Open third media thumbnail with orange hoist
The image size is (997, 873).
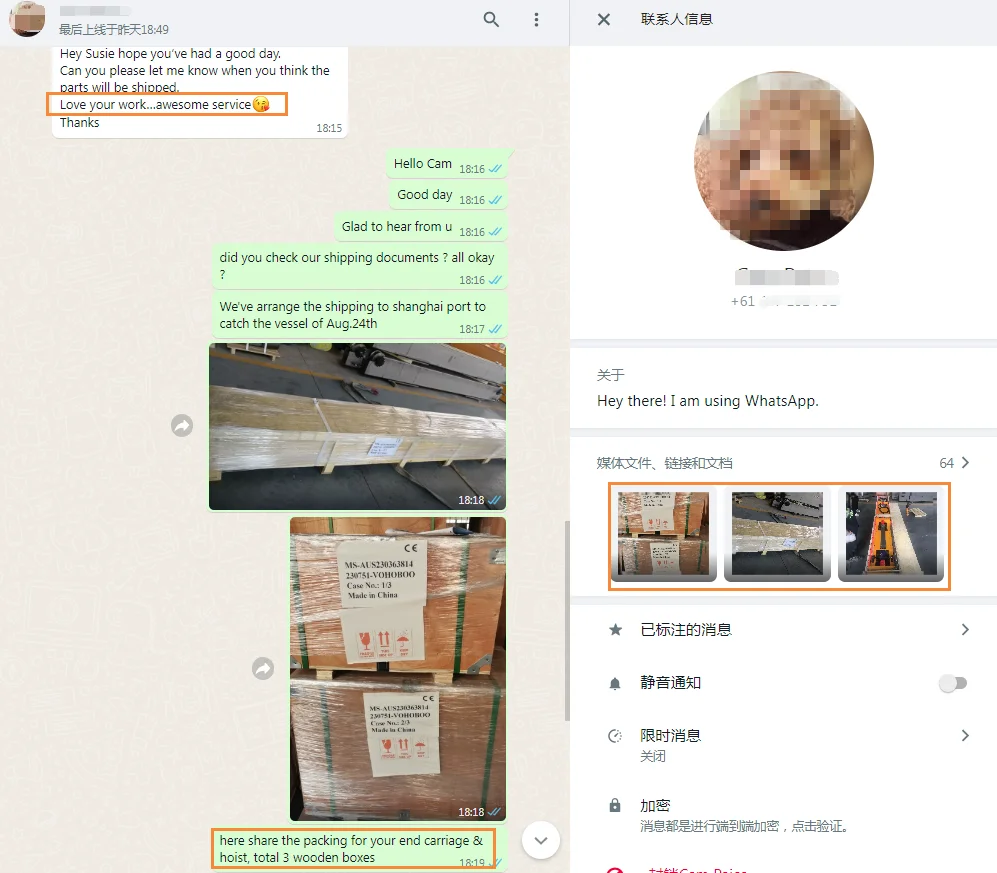point(891,536)
